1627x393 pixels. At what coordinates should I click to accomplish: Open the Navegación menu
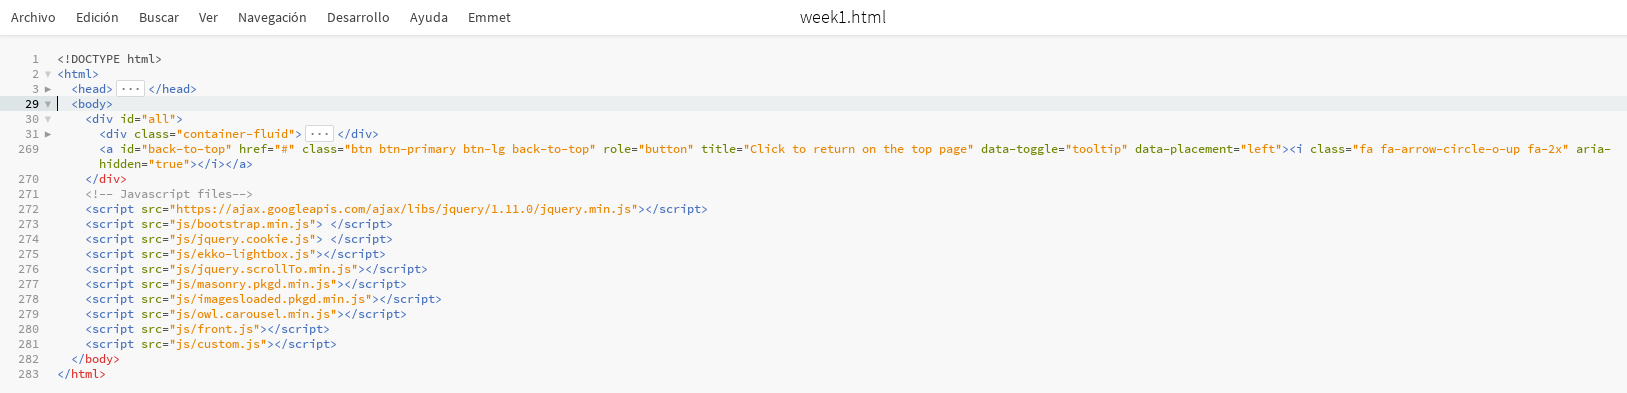click(x=272, y=17)
